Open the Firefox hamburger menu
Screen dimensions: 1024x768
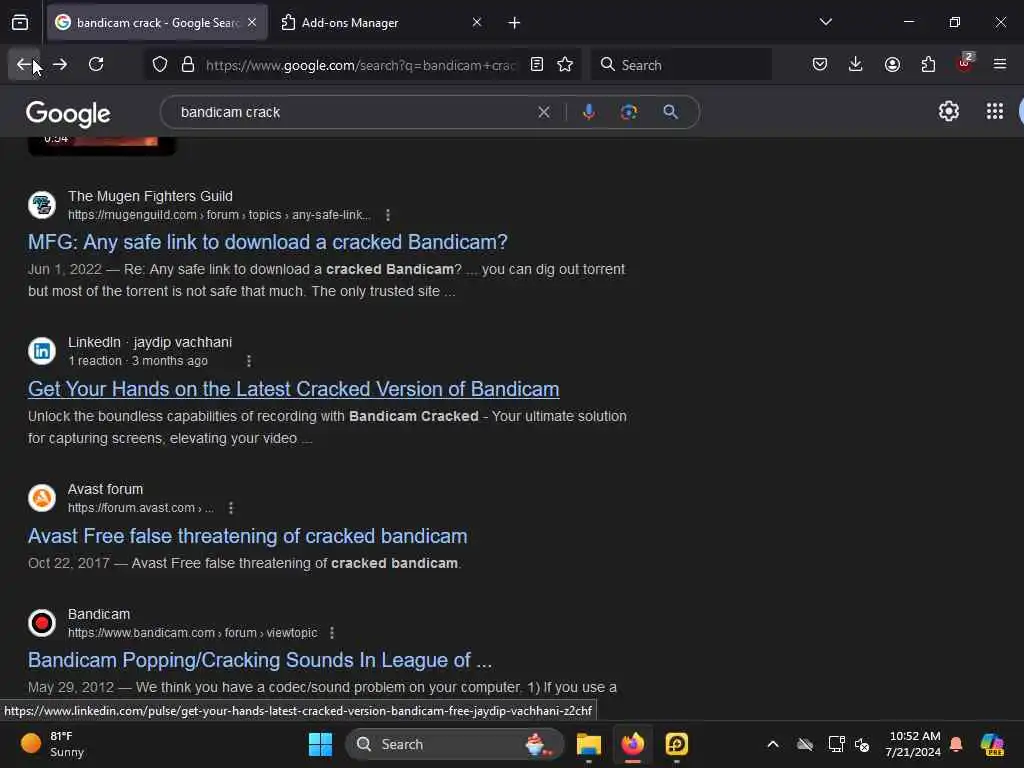point(1000,64)
